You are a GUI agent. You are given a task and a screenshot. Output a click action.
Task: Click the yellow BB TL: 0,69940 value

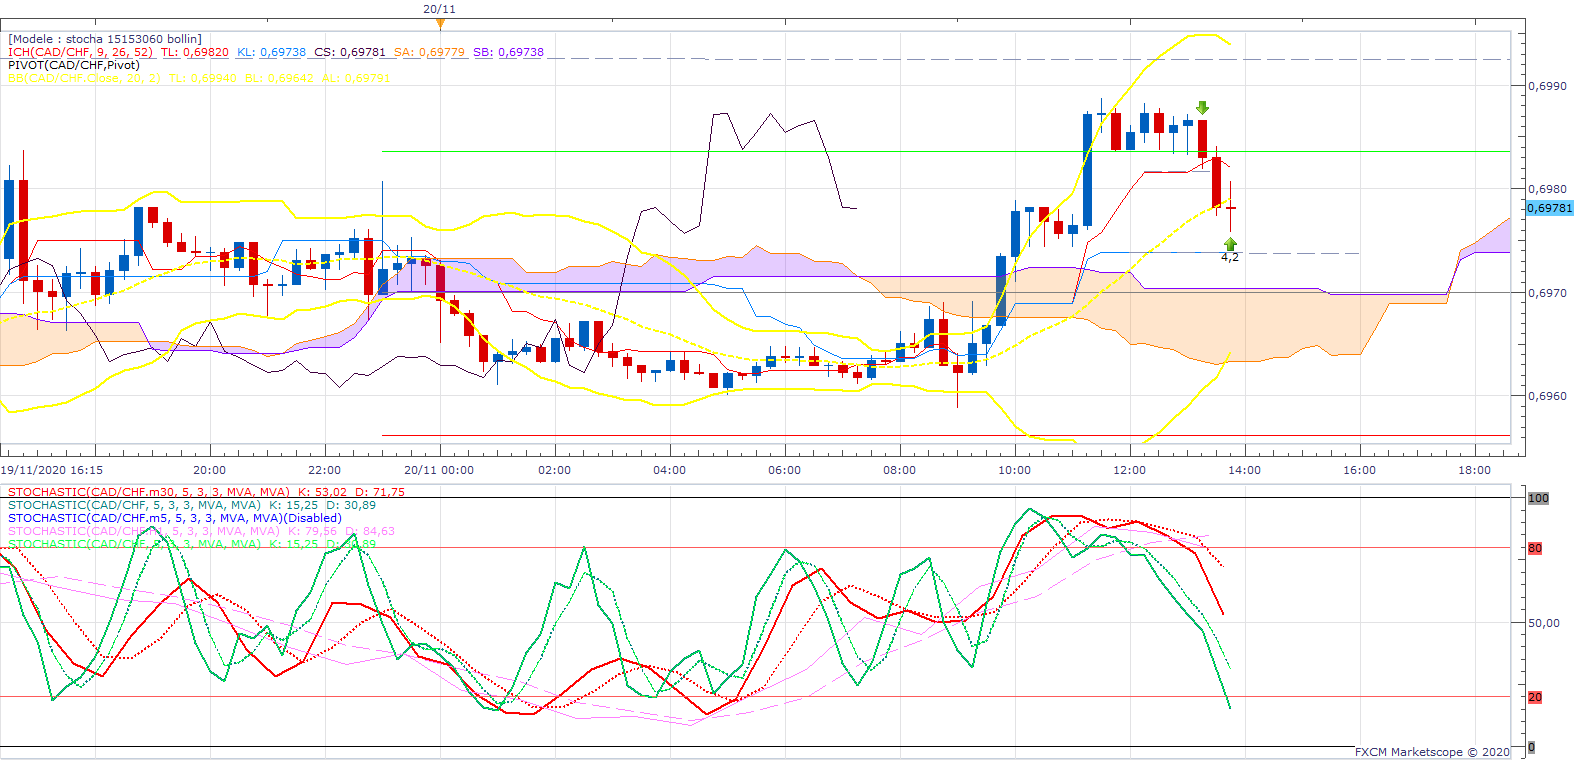pyautogui.click(x=203, y=78)
